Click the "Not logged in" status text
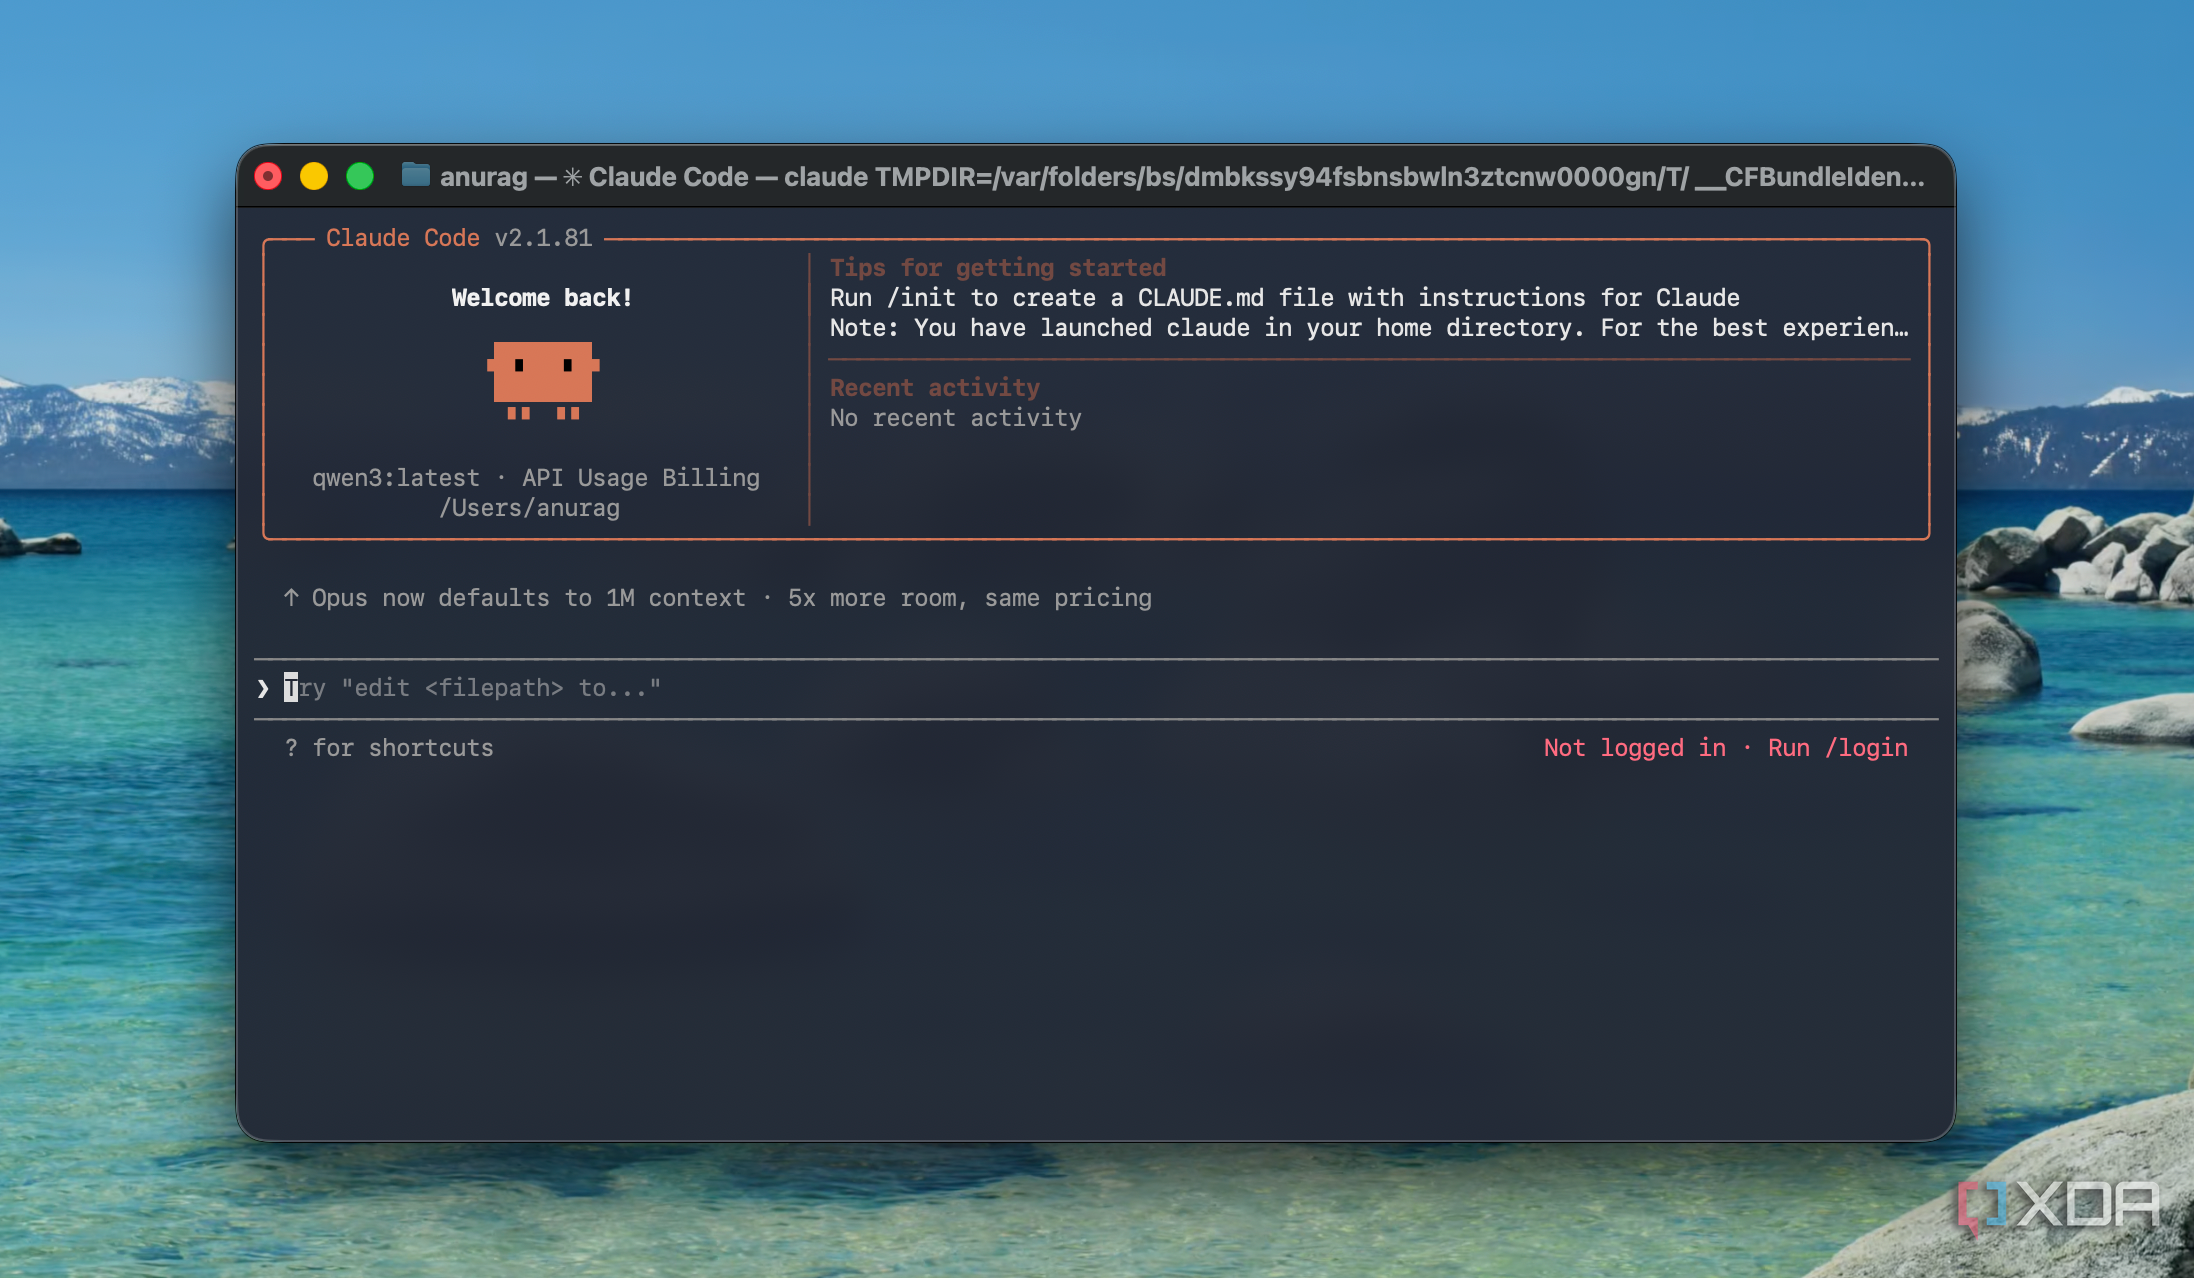The image size is (2194, 1278). (1635, 748)
